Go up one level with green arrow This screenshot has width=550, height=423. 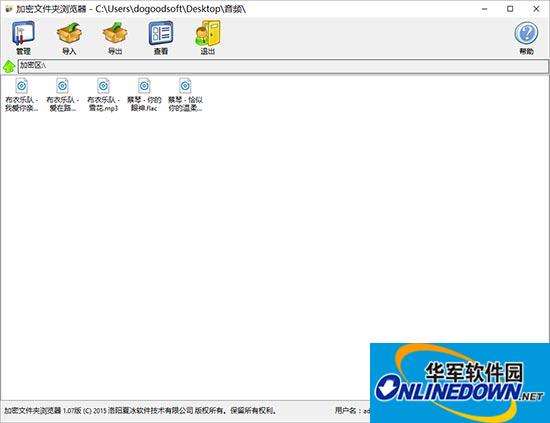(9, 66)
